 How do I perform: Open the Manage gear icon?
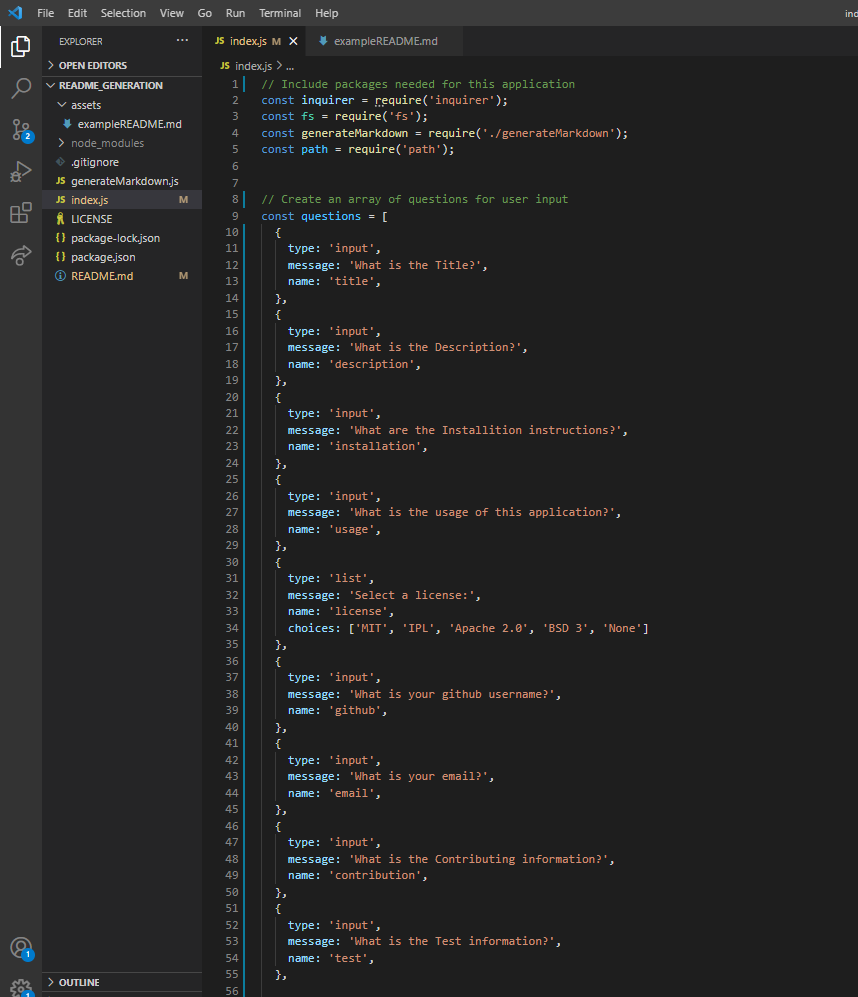coord(20,986)
